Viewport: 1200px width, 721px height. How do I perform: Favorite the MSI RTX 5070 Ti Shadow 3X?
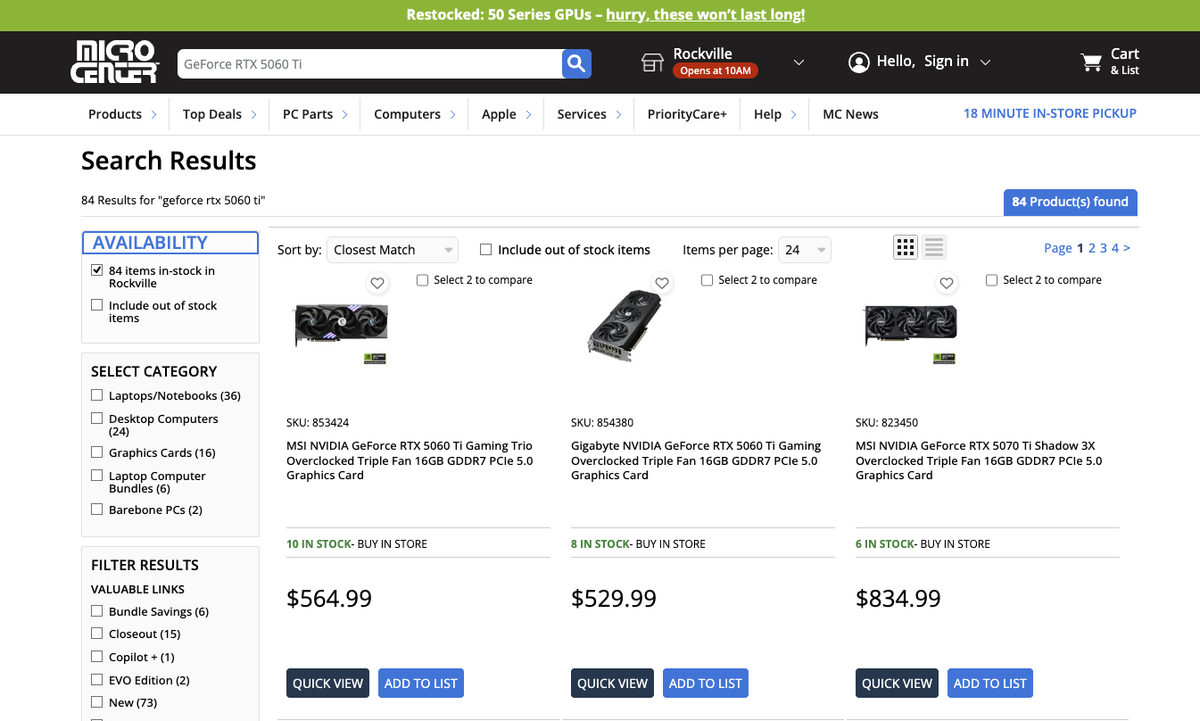click(x=946, y=283)
